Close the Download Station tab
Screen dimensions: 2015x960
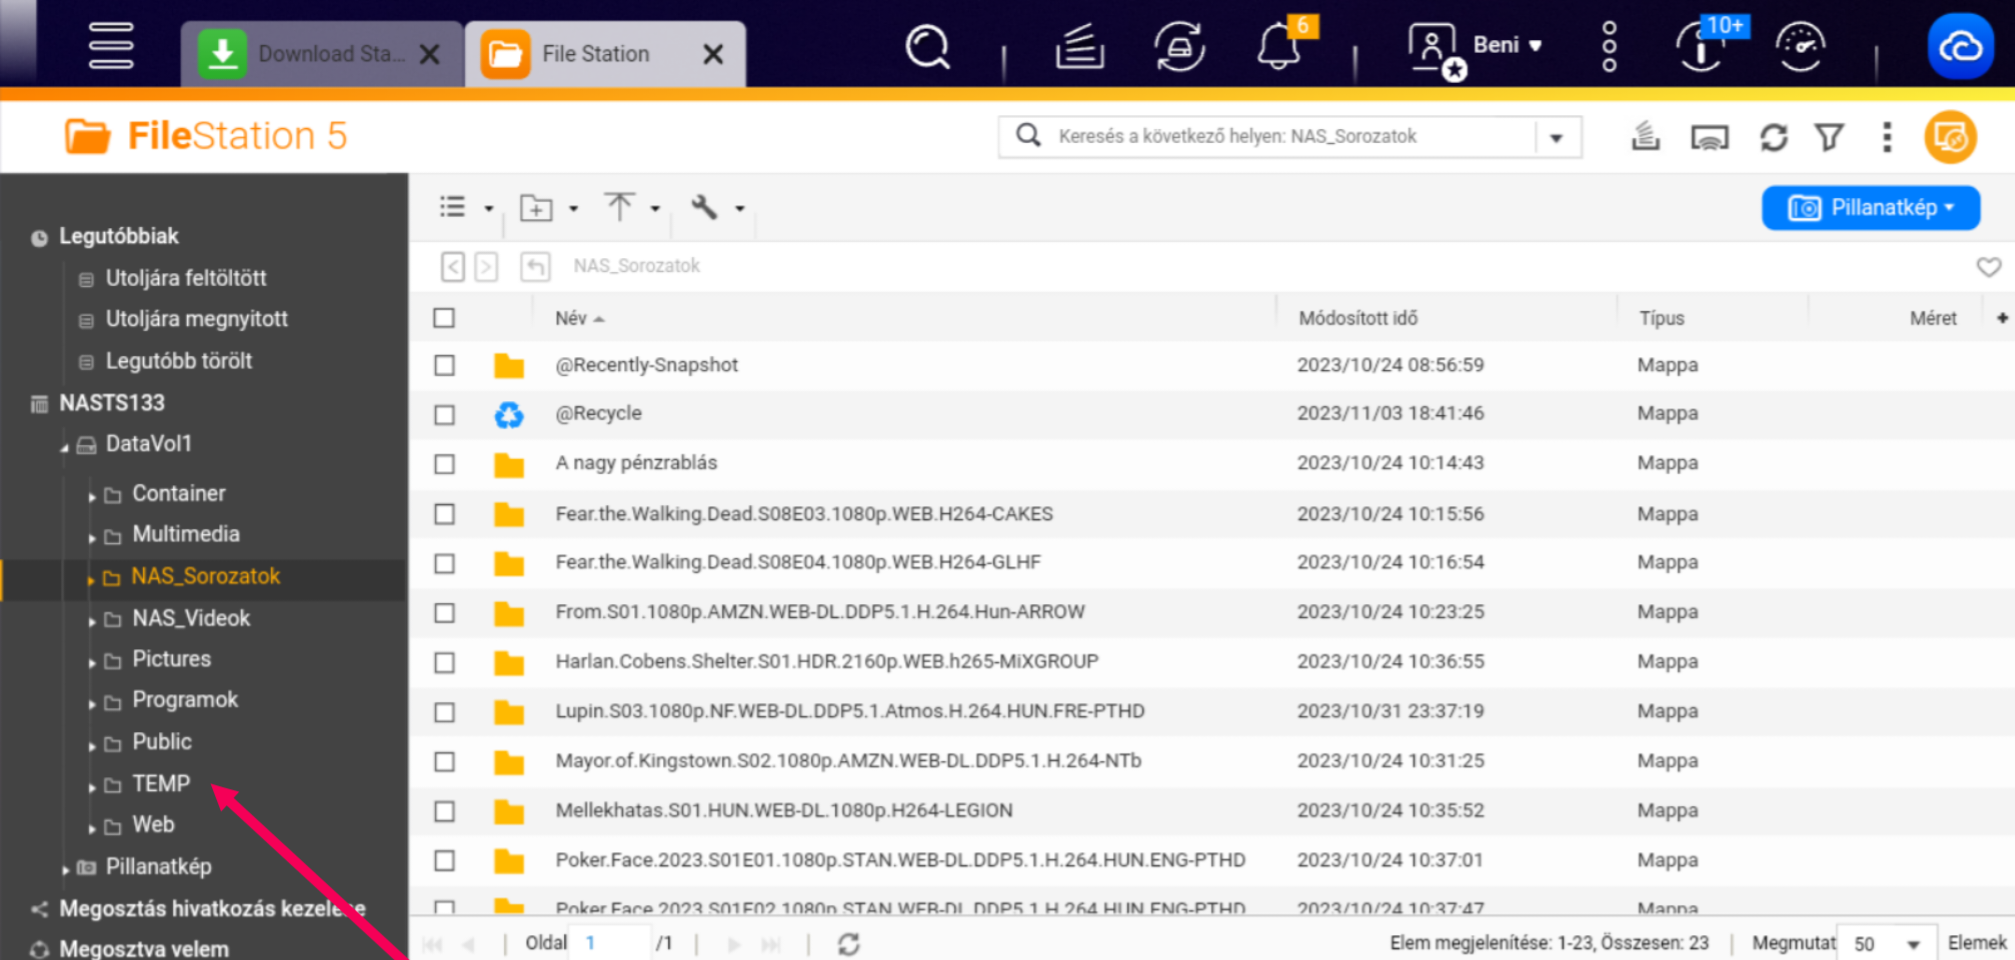pyautogui.click(x=429, y=55)
